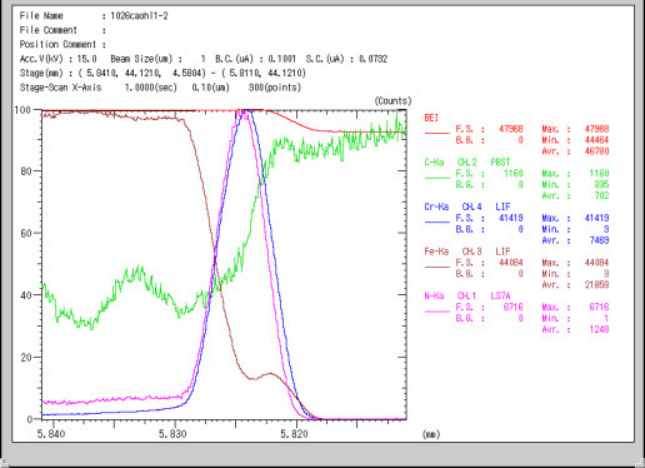645x468 pixels.
Task: Click the y-axis label 40
Action: (26, 295)
